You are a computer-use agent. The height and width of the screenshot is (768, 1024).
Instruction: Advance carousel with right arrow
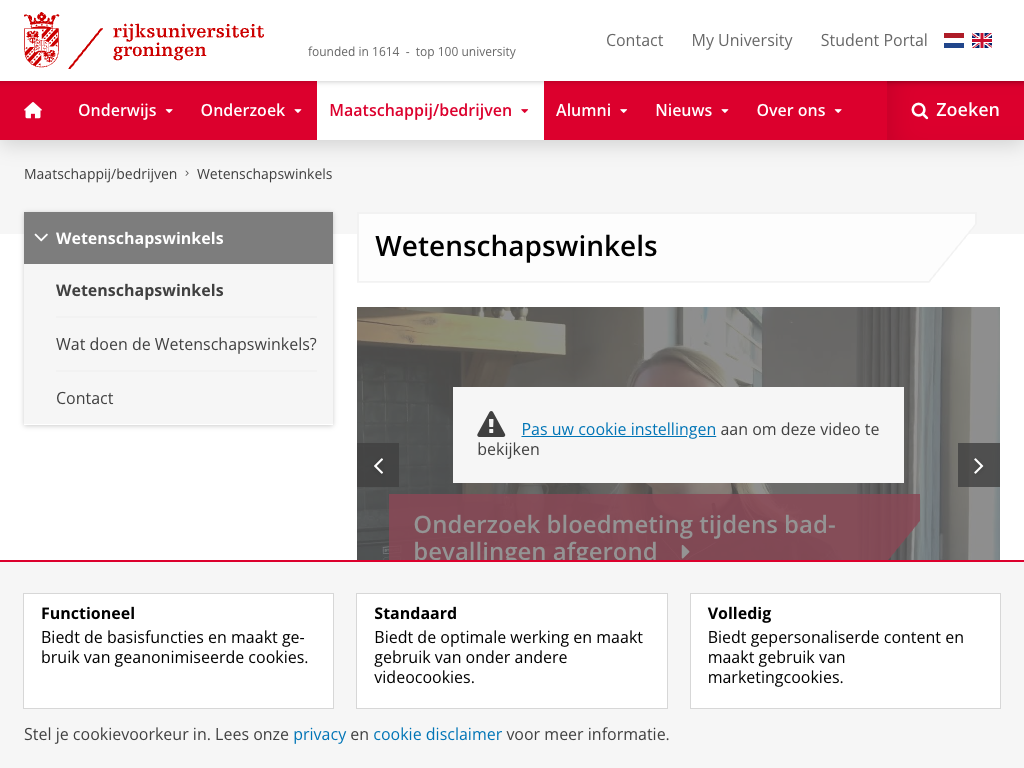point(978,465)
